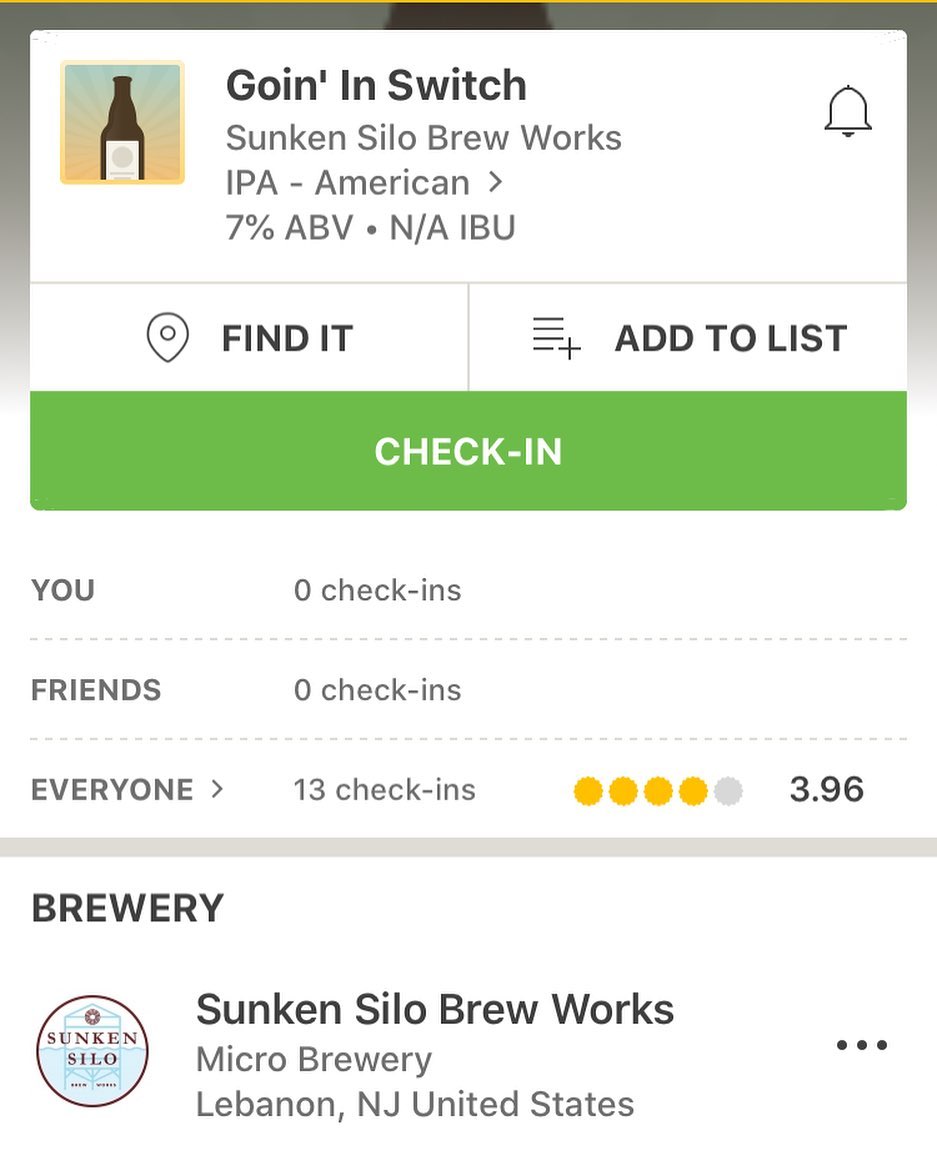The height and width of the screenshot is (1171, 937).
Task: Open the brewery three-dots menu
Action: pyautogui.click(x=862, y=1044)
